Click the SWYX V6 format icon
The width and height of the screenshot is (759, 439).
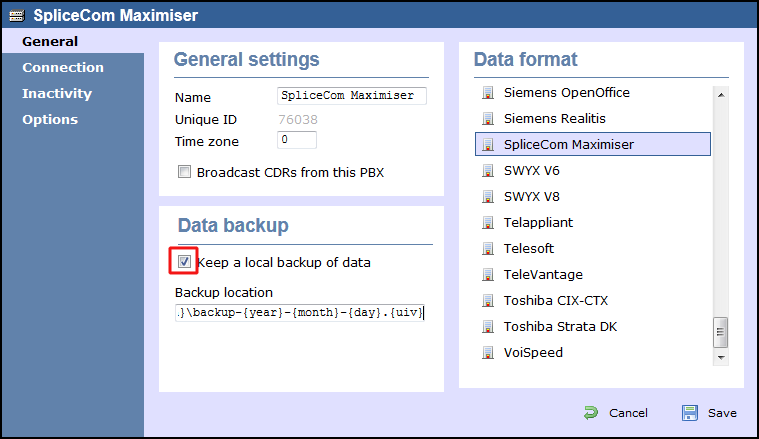pyautogui.click(x=488, y=171)
